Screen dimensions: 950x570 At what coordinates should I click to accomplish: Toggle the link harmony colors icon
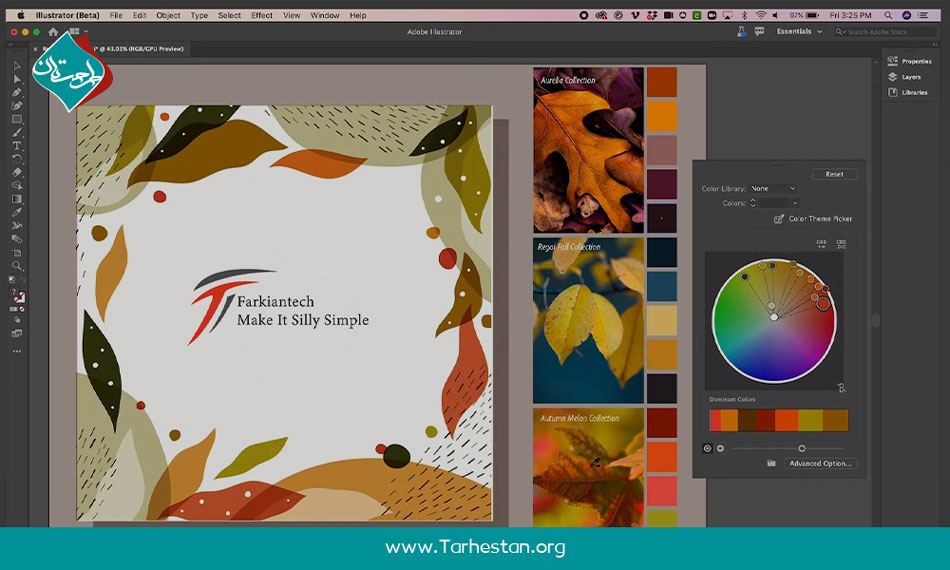coord(841,388)
